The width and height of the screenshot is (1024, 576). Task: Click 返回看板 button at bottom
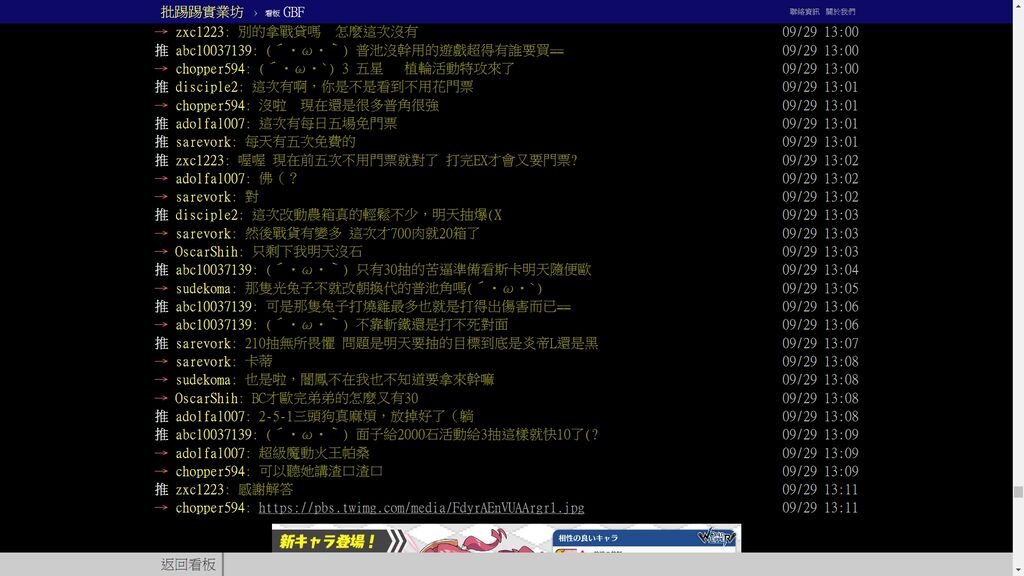point(188,564)
